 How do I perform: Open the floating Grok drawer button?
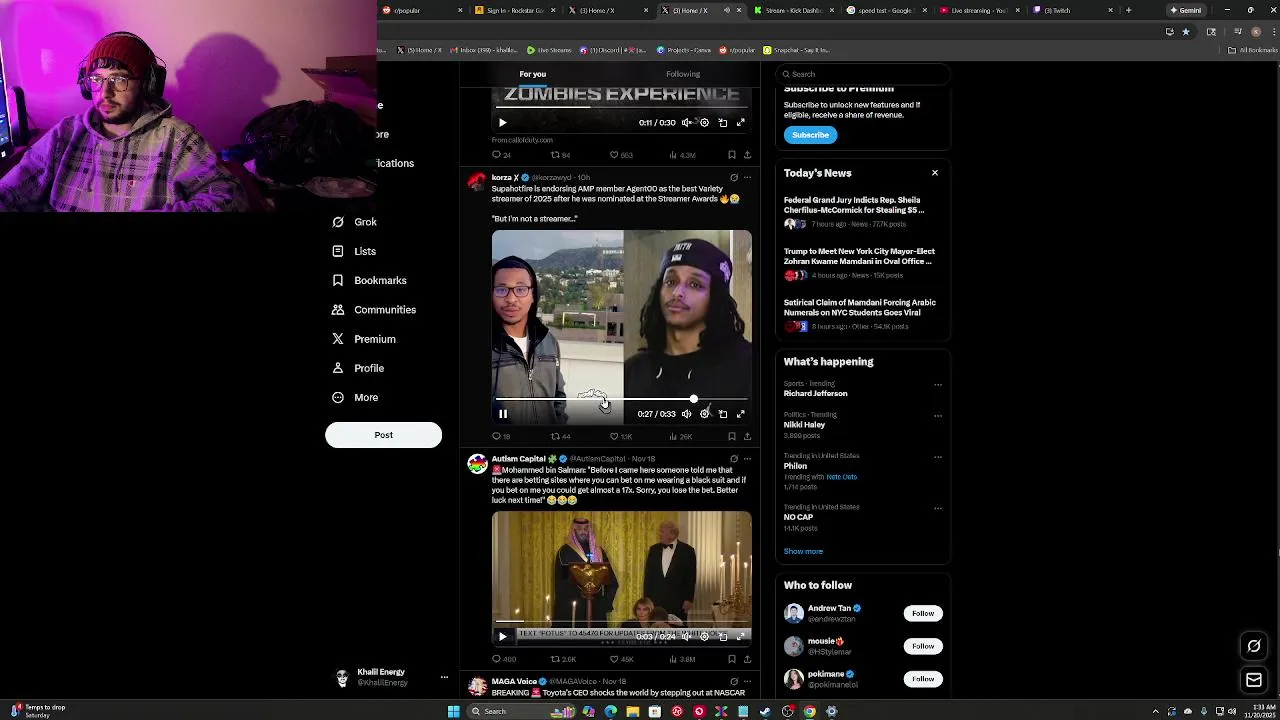coord(1254,646)
